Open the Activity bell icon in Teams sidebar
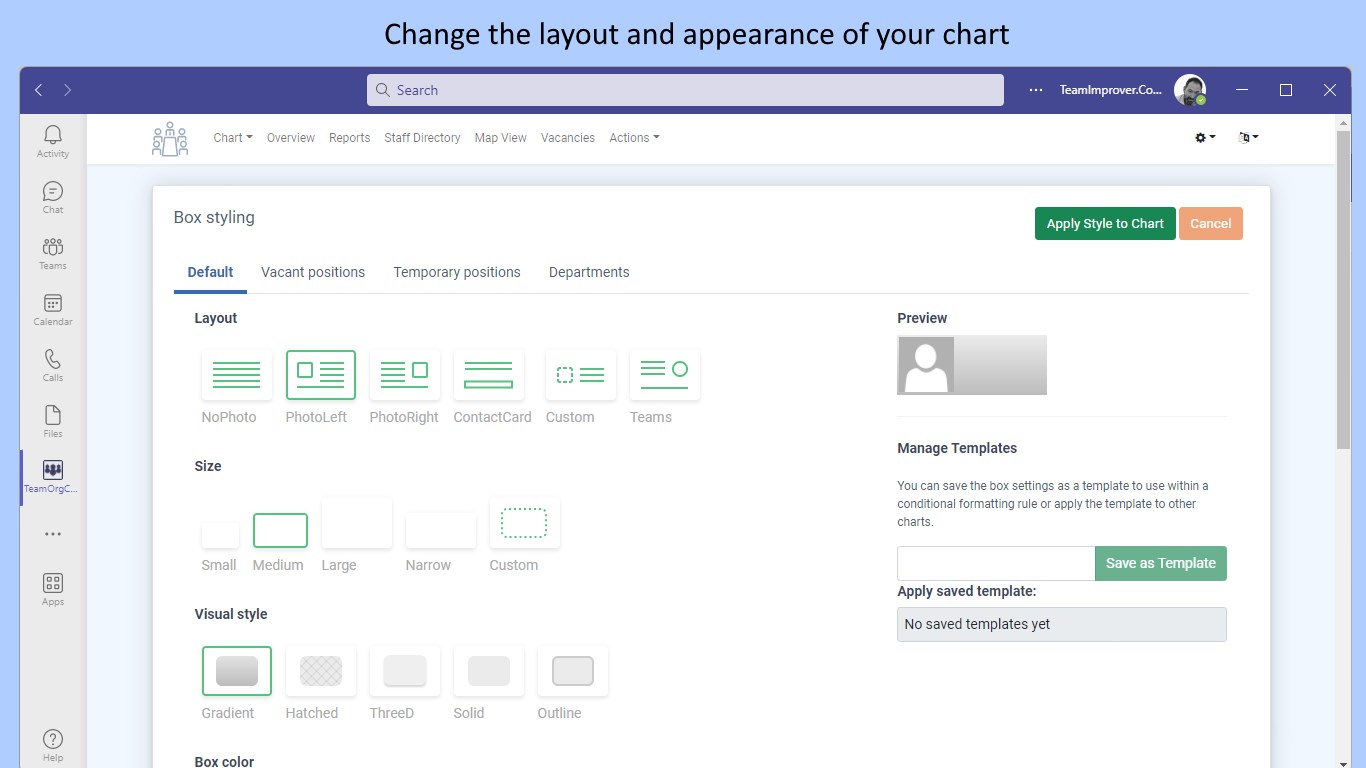Image resolution: width=1366 pixels, height=768 pixels. pos(53,141)
